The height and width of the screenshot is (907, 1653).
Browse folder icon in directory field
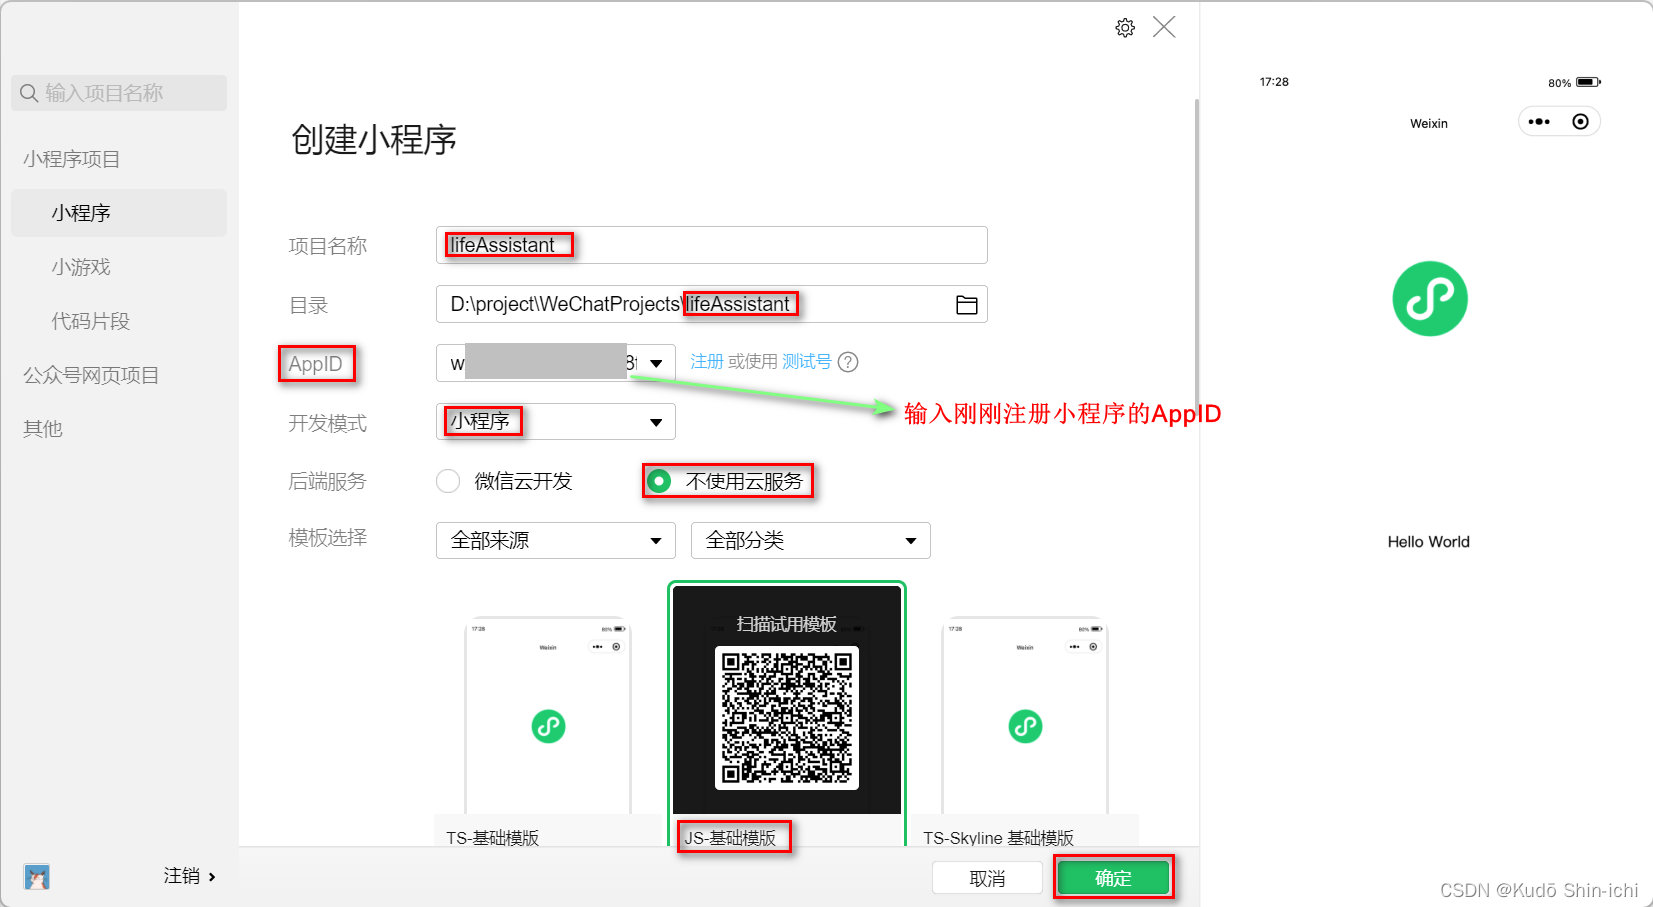click(x=966, y=305)
